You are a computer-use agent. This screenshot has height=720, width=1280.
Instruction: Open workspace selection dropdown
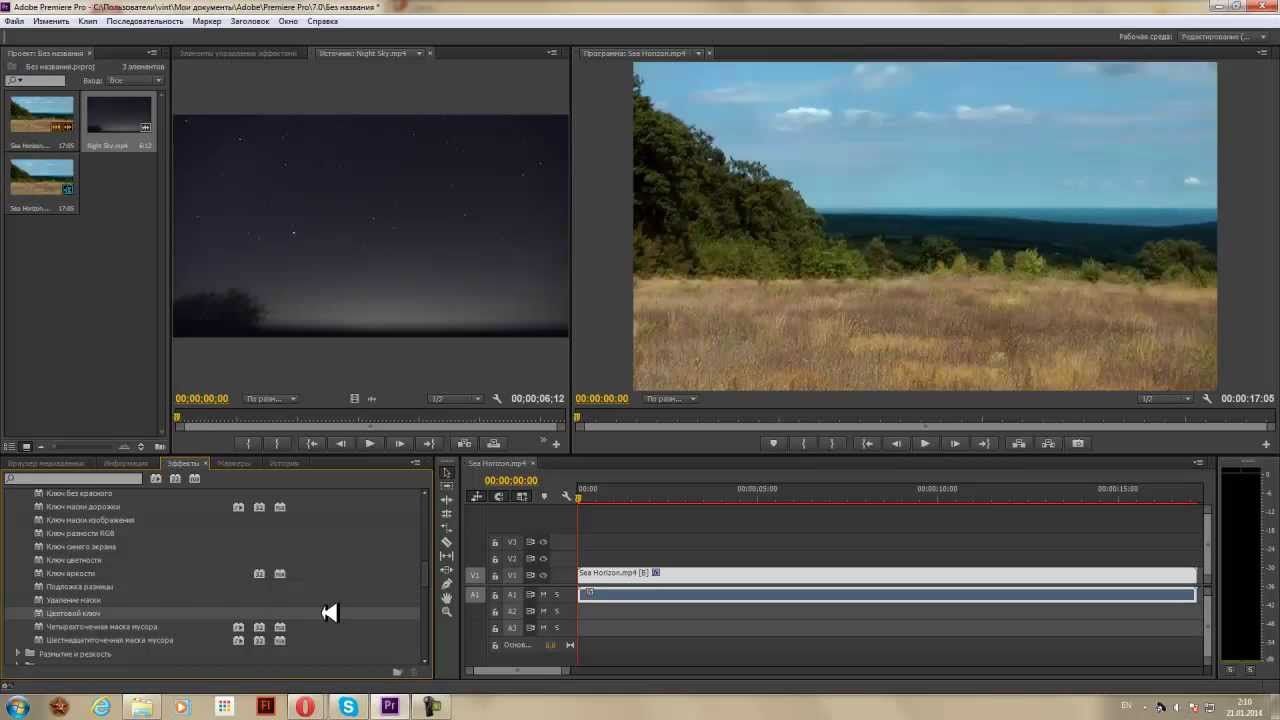(1223, 37)
